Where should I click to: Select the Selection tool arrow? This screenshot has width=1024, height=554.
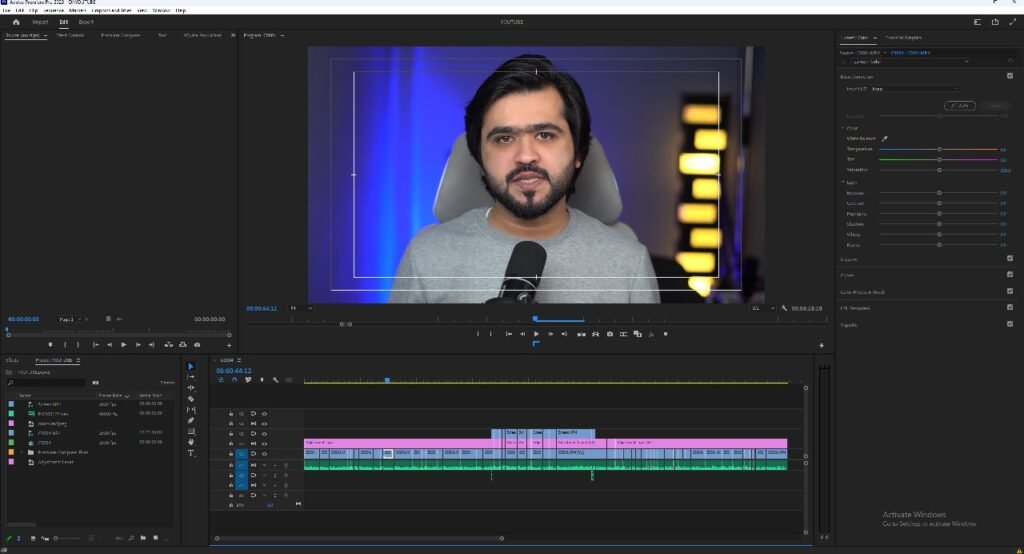click(x=191, y=367)
